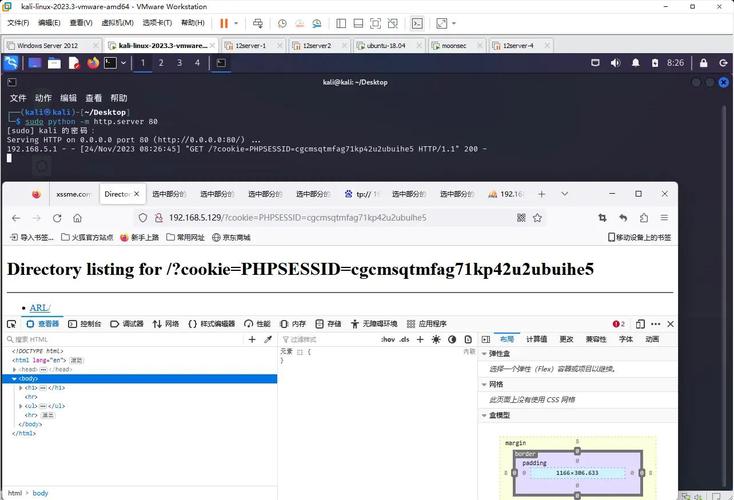Screen dimensions: 734x500
Task: Toggle the .cls class panel
Action: click(404, 340)
